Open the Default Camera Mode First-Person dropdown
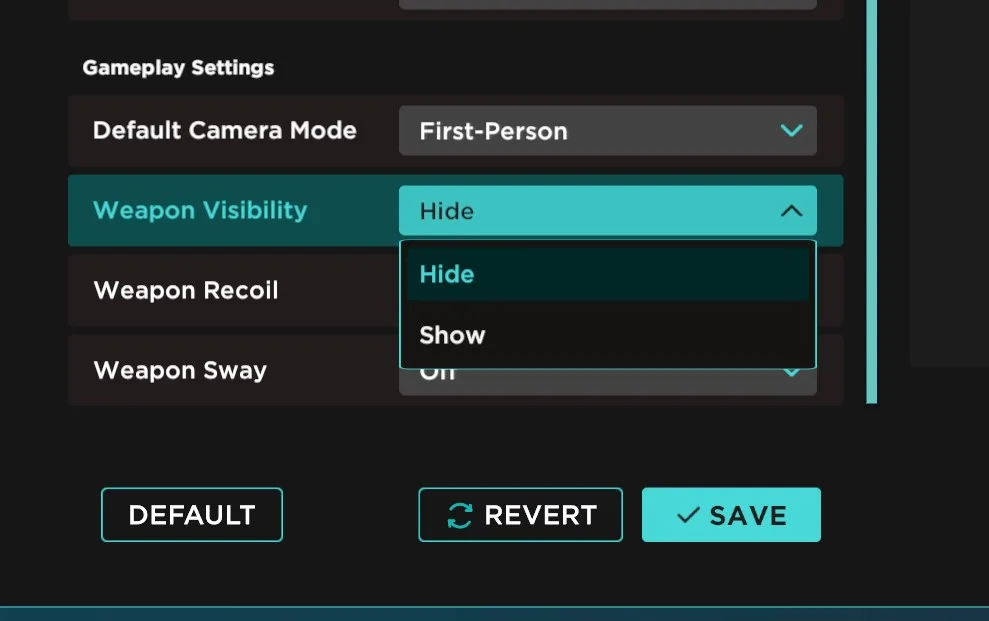 [606, 131]
